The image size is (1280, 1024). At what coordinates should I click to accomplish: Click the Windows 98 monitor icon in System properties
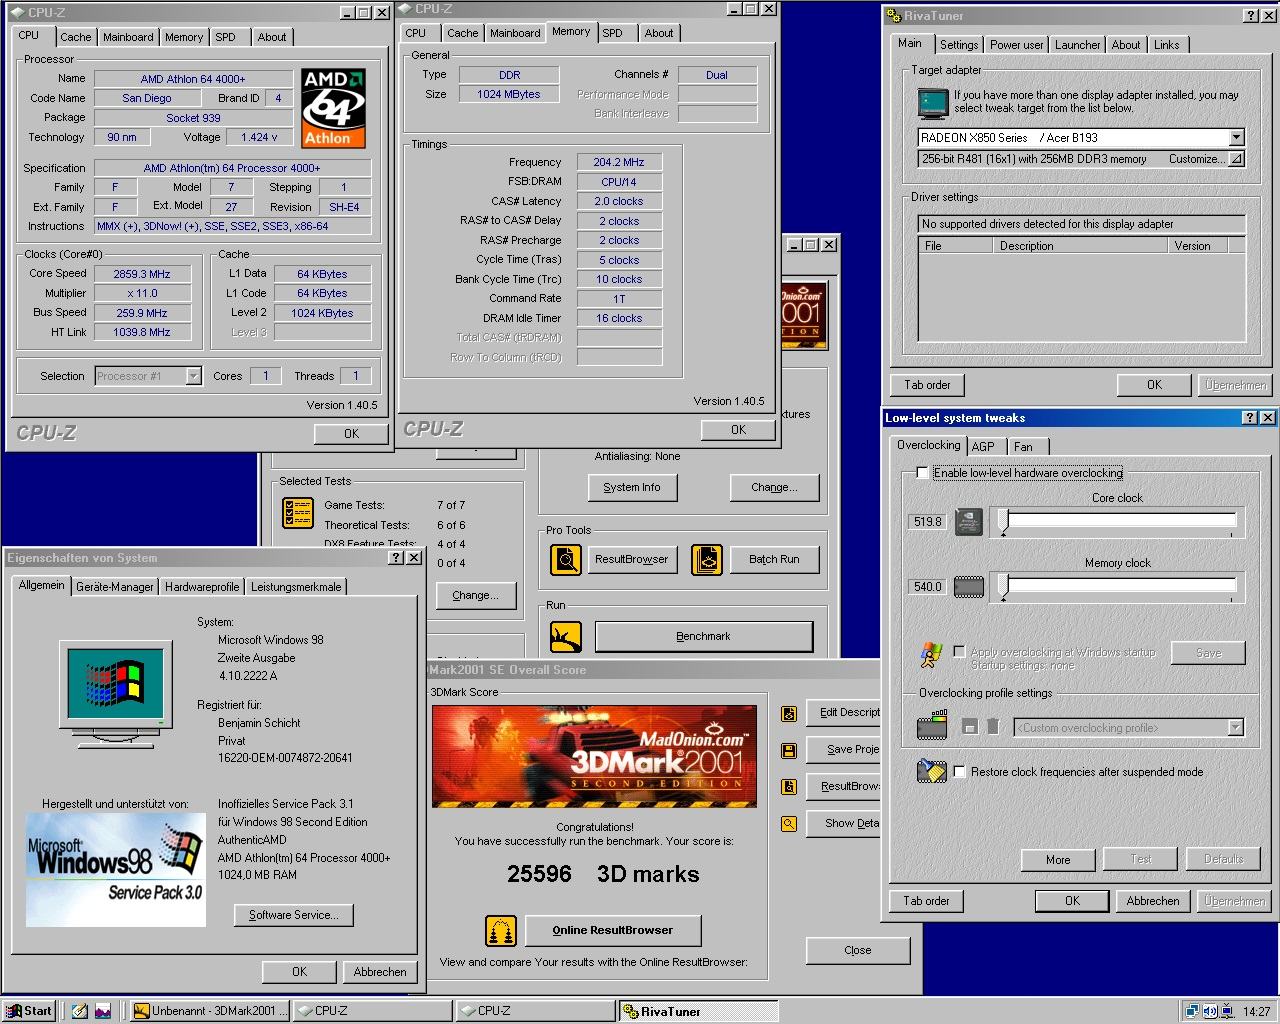pos(115,694)
